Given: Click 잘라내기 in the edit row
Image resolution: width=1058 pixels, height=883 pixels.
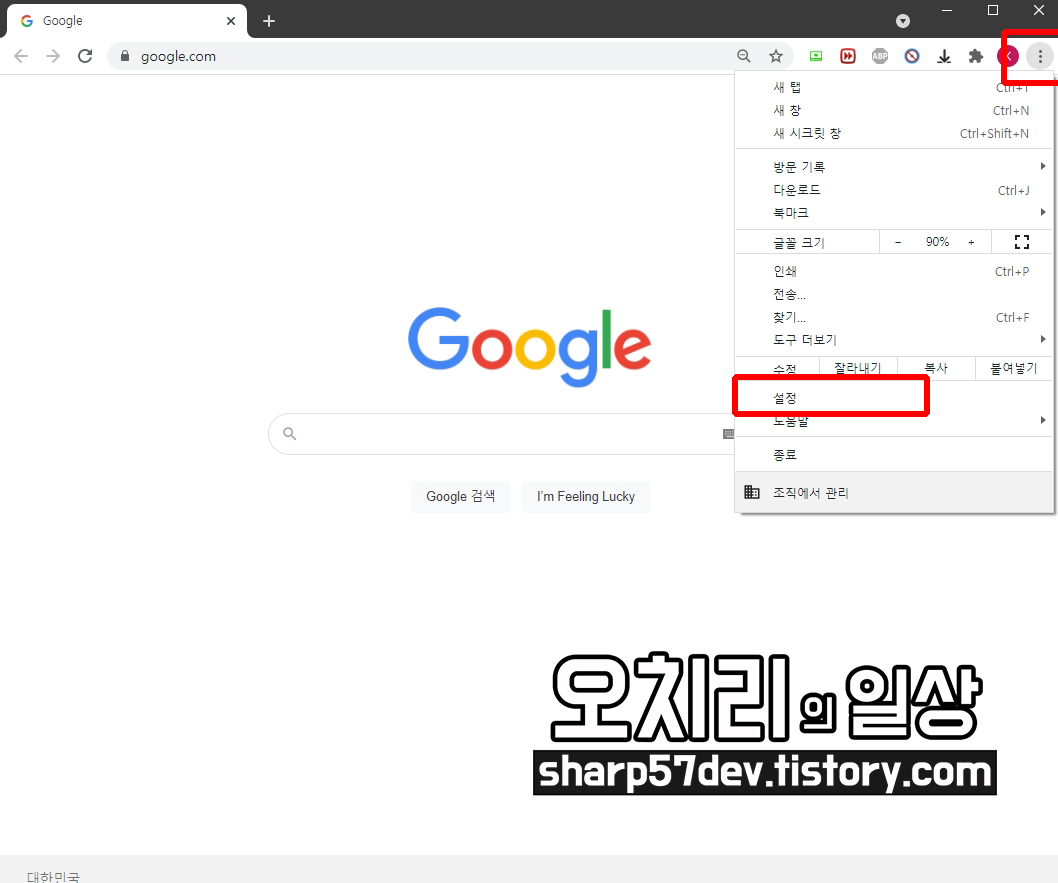Looking at the screenshot, I should 858,368.
